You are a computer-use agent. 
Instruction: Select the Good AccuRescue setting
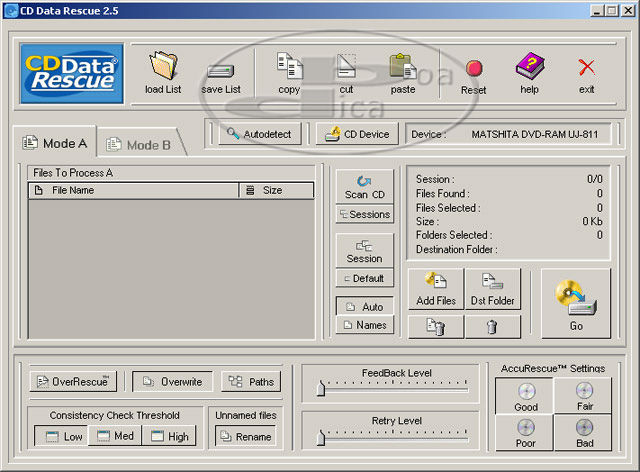point(525,396)
